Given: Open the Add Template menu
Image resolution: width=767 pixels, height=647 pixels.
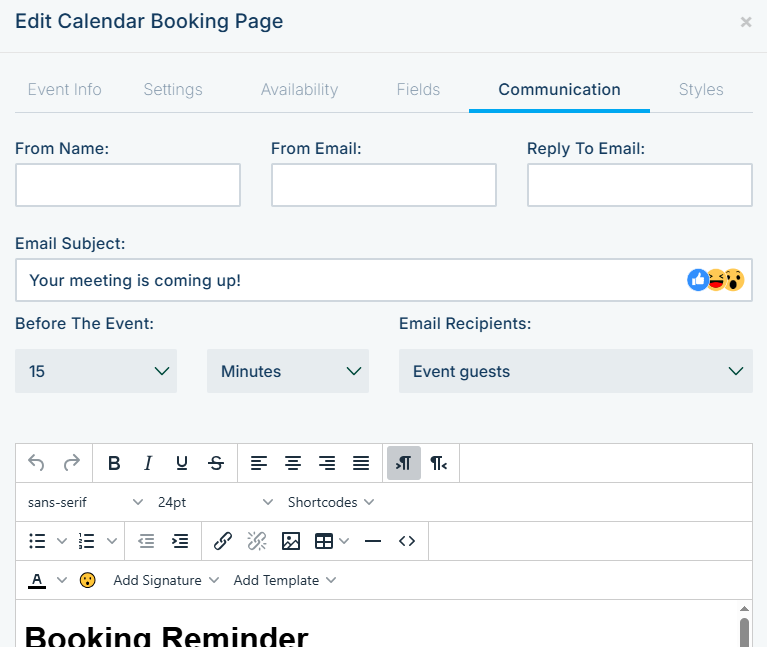Looking at the screenshot, I should (x=285, y=580).
